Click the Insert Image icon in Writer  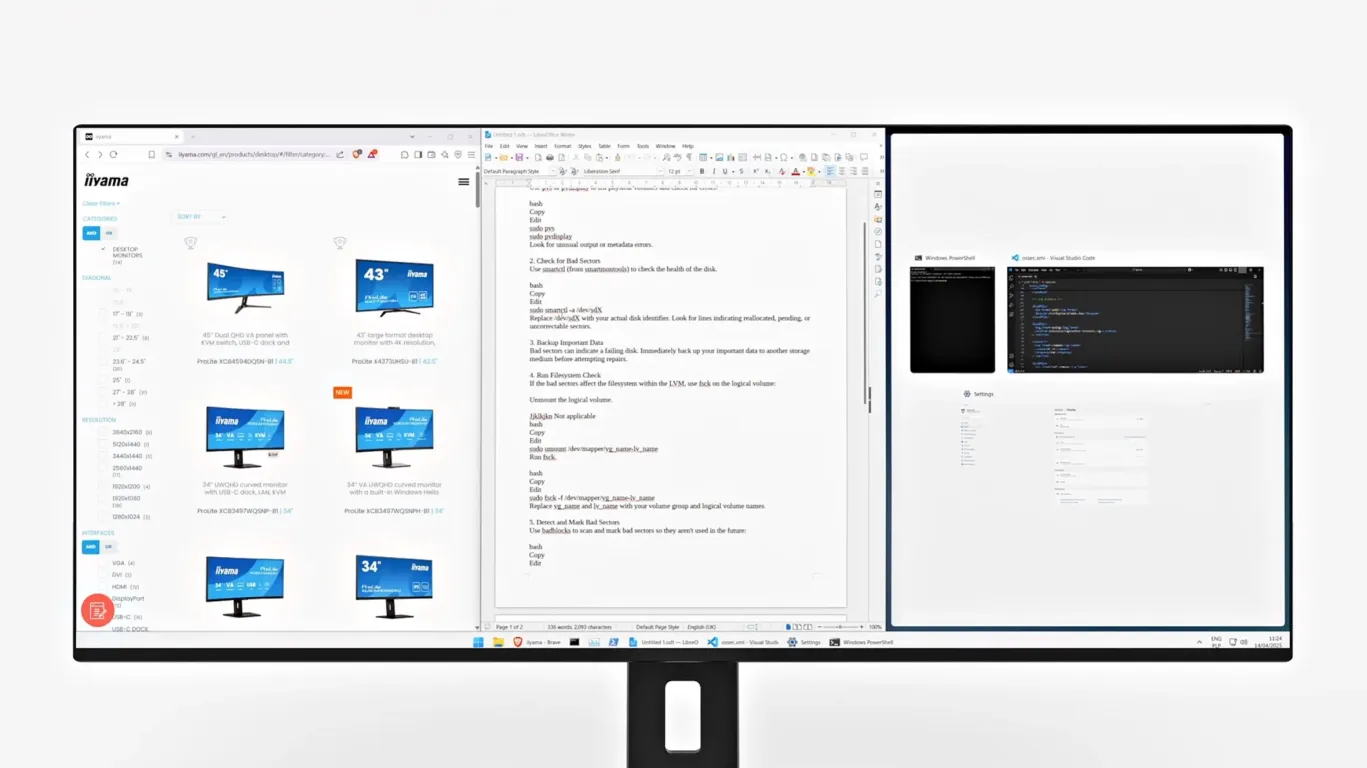click(719, 158)
